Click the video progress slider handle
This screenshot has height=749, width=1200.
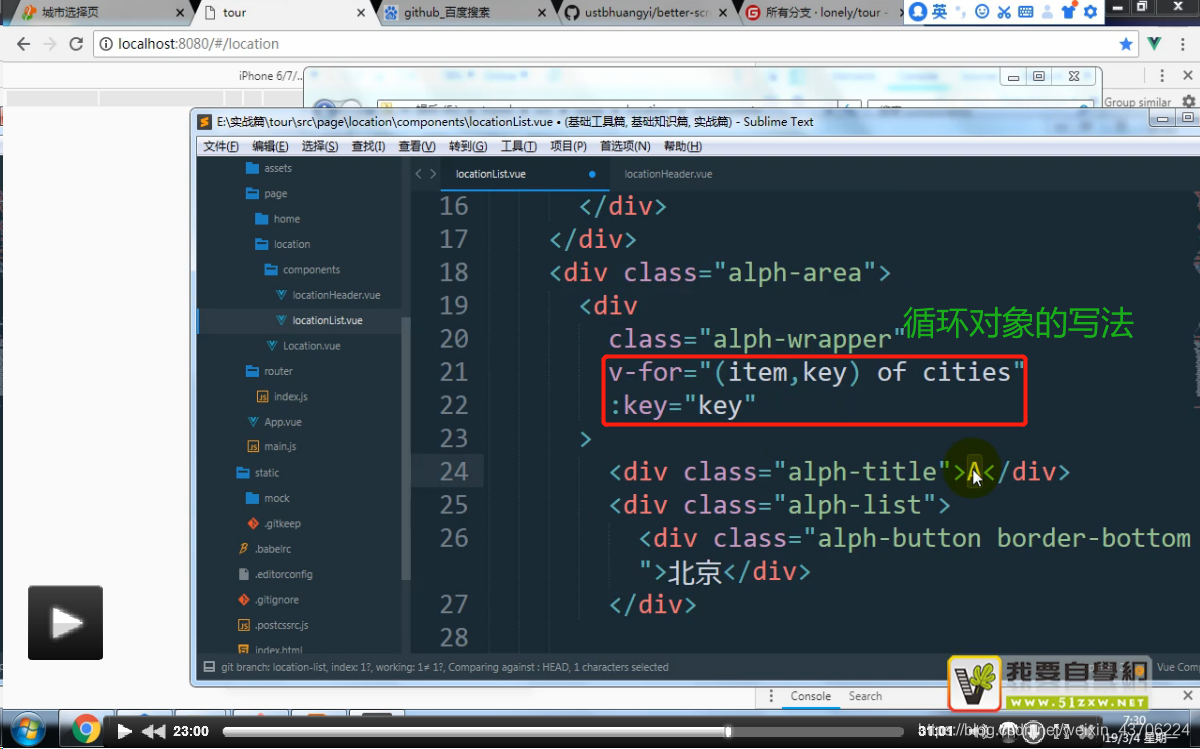(729, 732)
